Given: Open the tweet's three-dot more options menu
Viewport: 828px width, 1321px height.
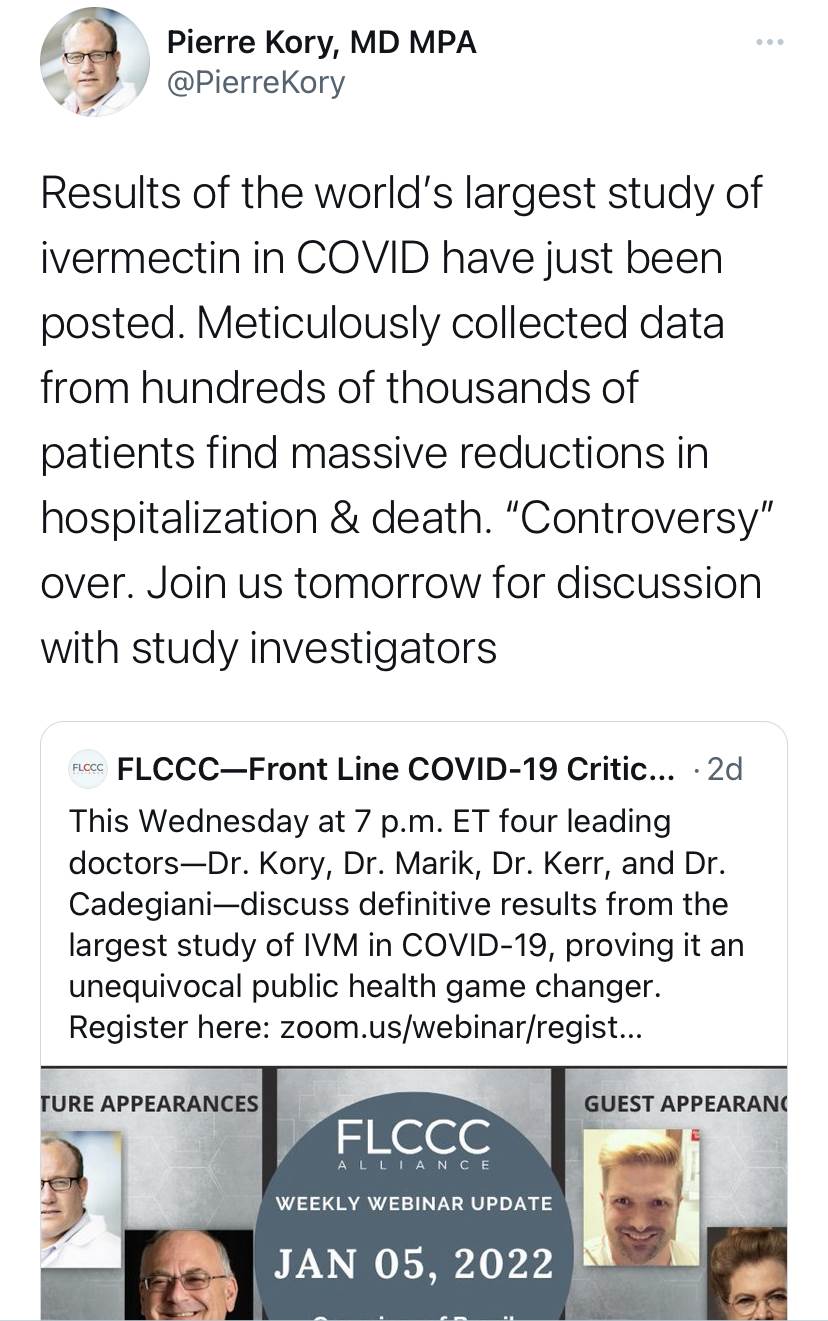Looking at the screenshot, I should point(770,43).
